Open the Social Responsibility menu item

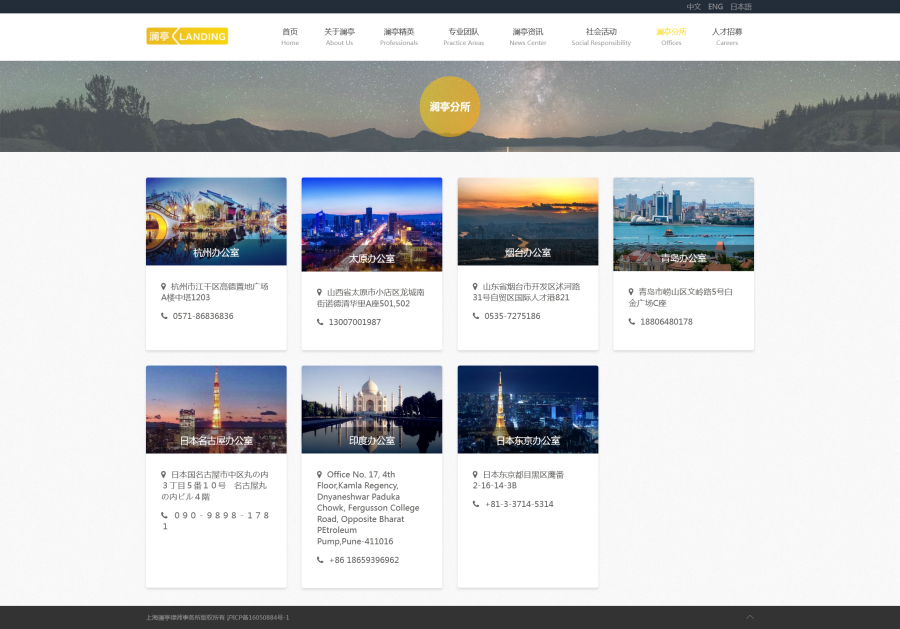601,37
